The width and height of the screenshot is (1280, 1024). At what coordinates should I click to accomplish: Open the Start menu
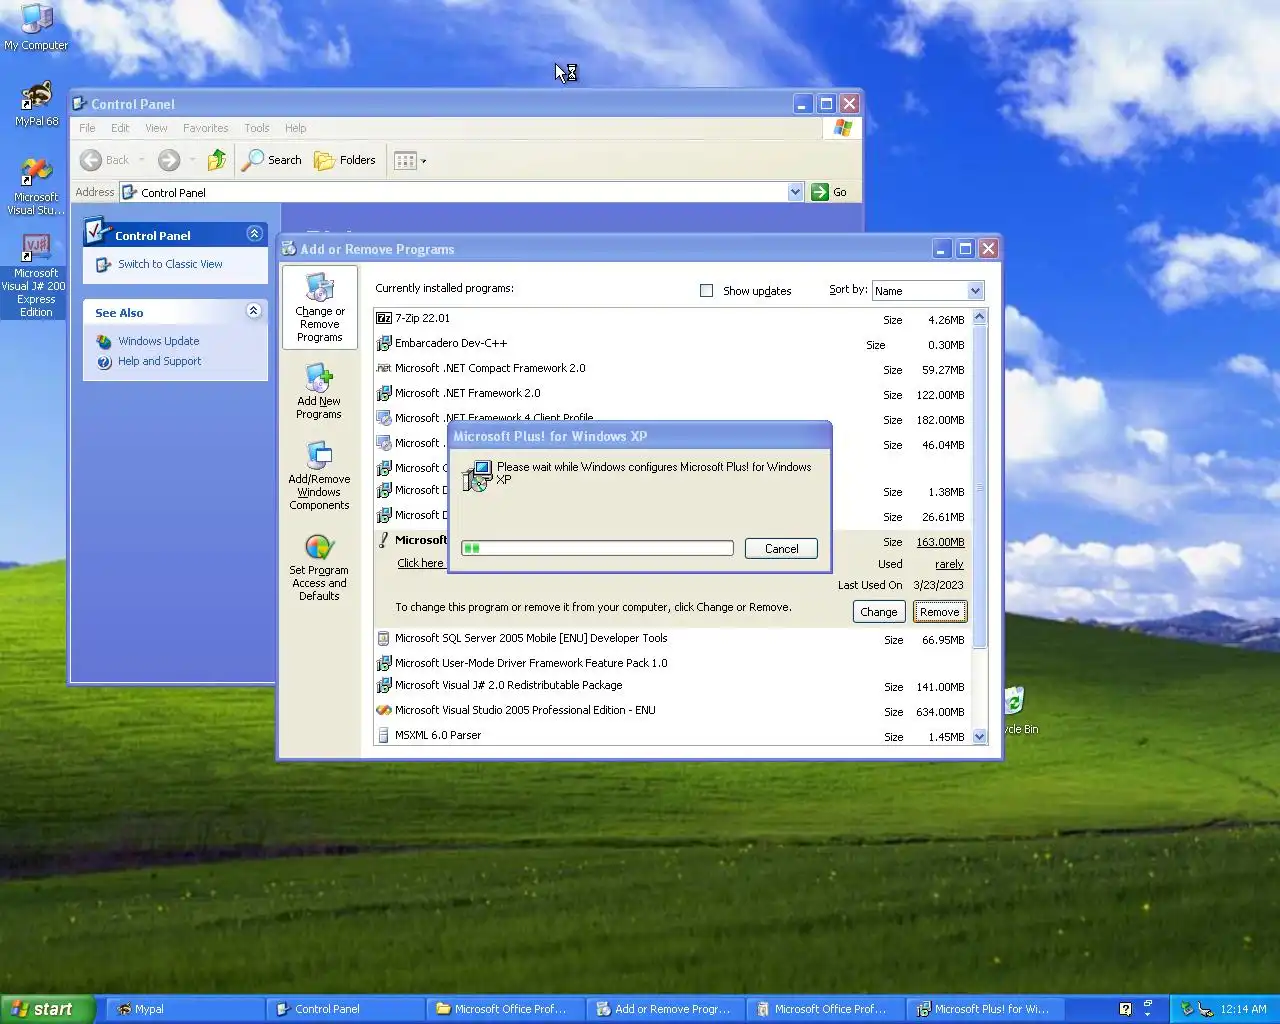point(47,1009)
